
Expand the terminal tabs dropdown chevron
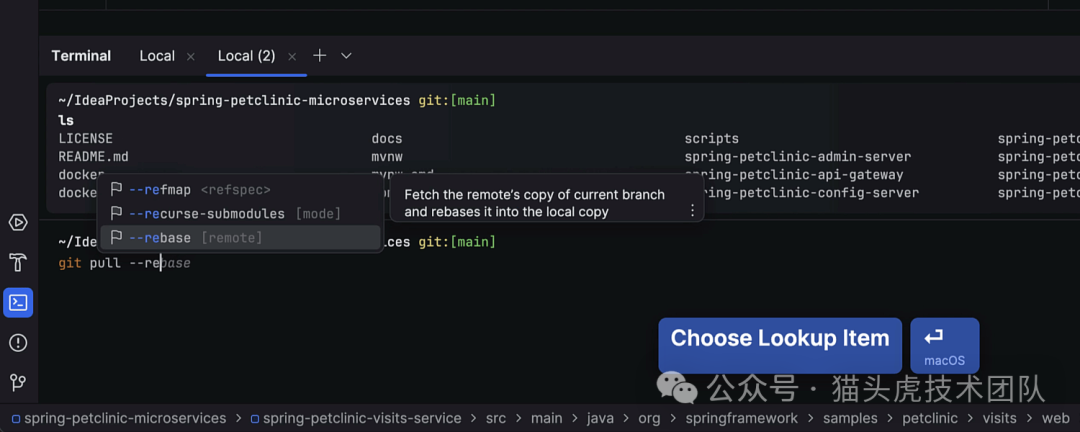(346, 56)
